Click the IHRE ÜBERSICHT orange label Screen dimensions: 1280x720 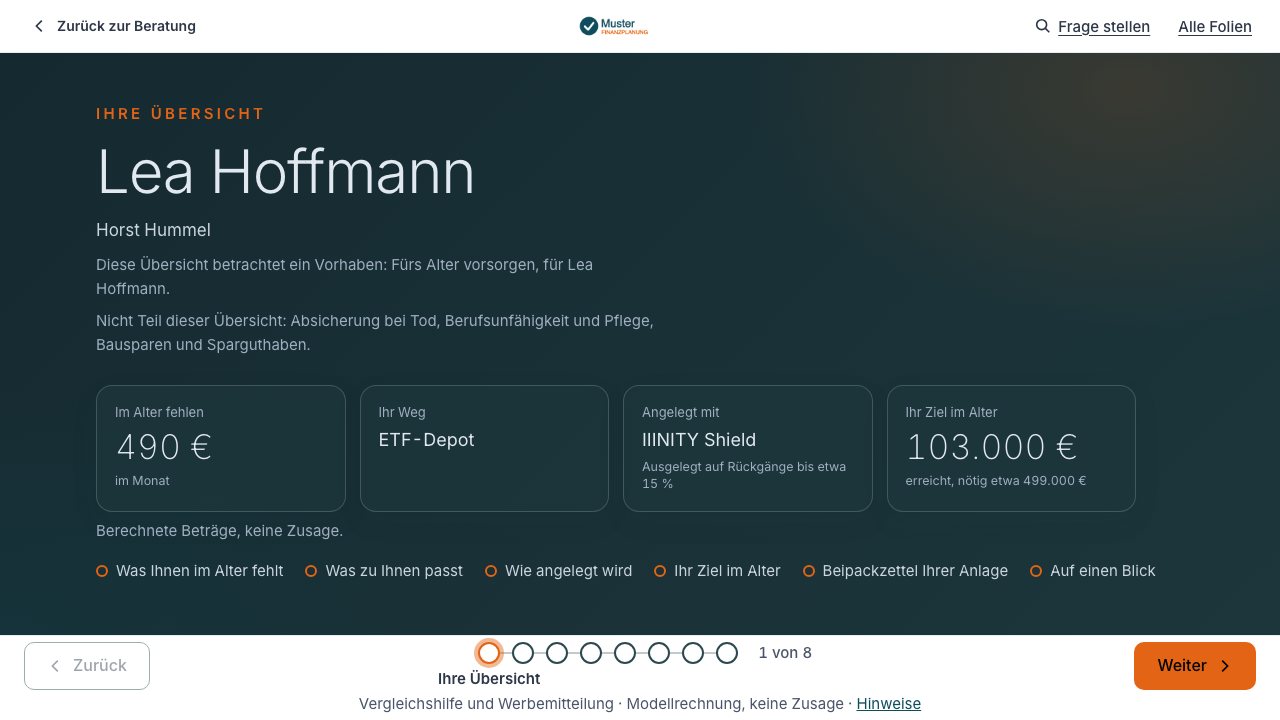coord(180,114)
